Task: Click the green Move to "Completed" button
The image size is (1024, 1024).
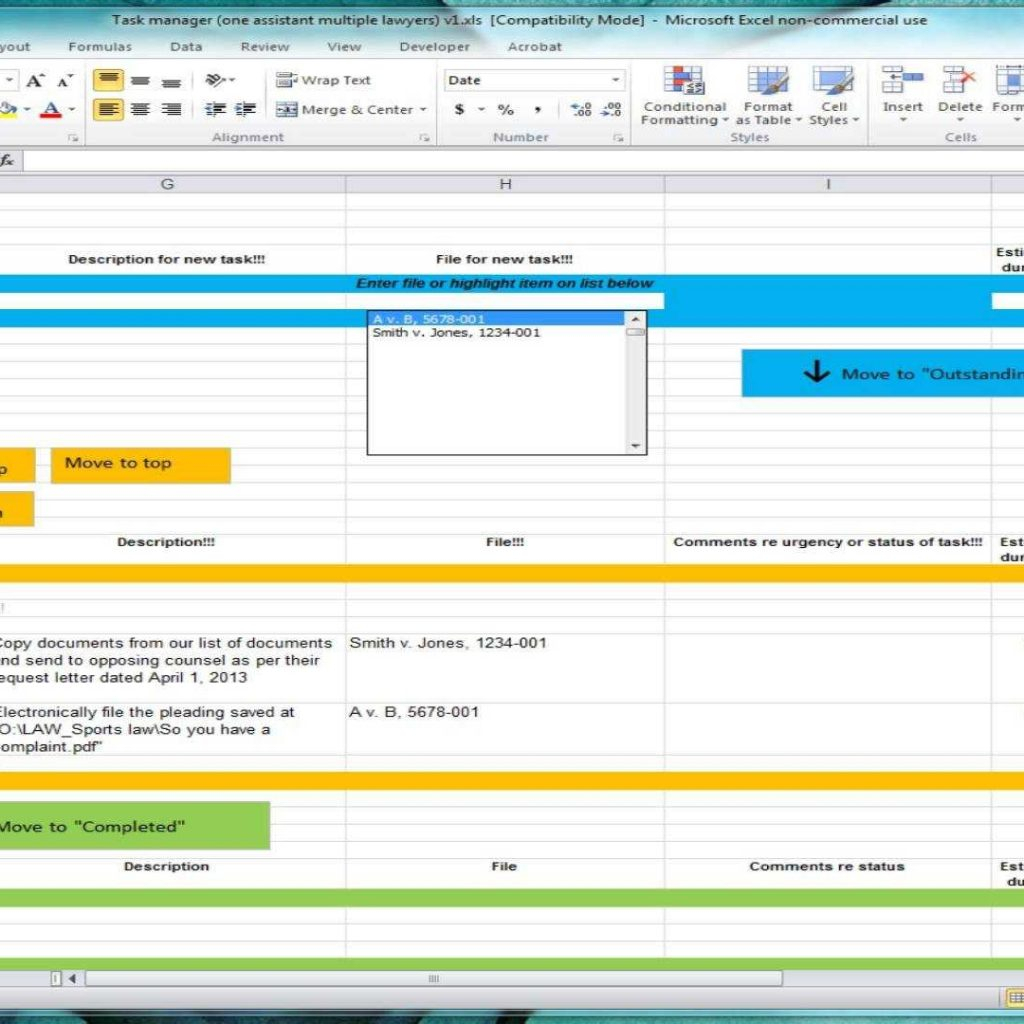Action: pyautogui.click(x=134, y=826)
